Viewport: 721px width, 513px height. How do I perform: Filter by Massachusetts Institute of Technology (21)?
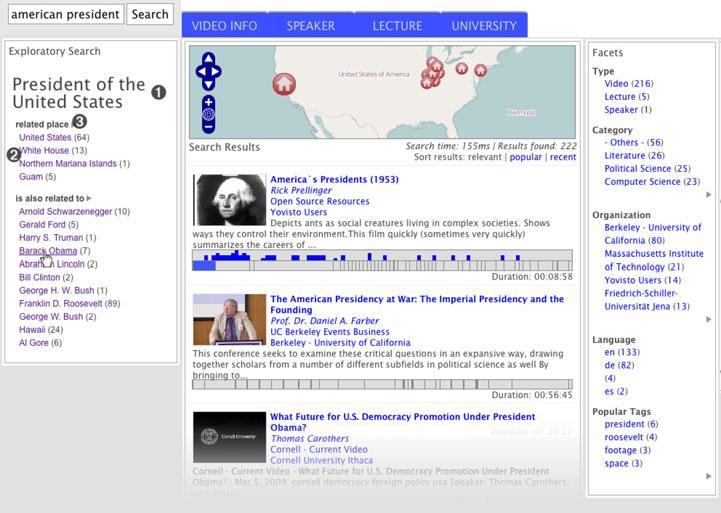point(654,260)
